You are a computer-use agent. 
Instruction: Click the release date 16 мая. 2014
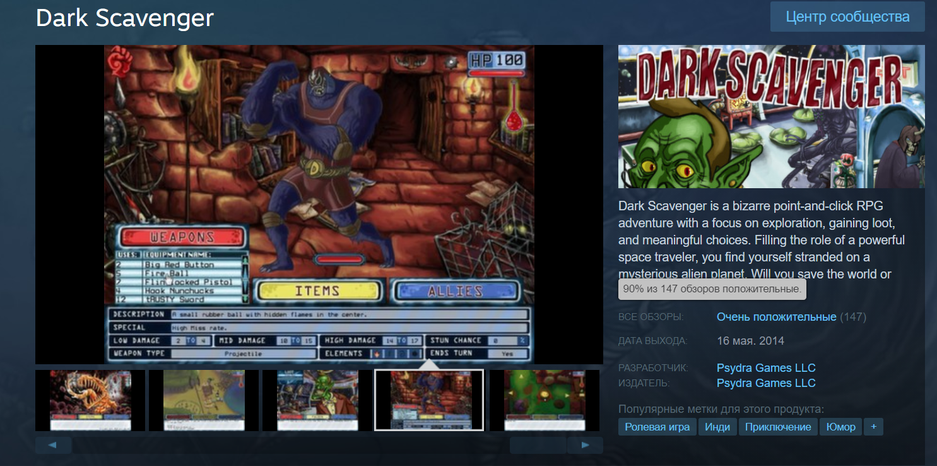pyautogui.click(x=751, y=341)
